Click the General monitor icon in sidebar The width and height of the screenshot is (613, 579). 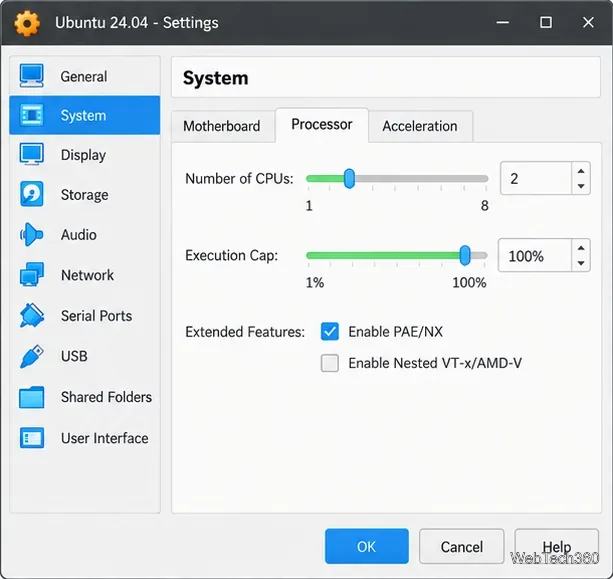[31, 76]
